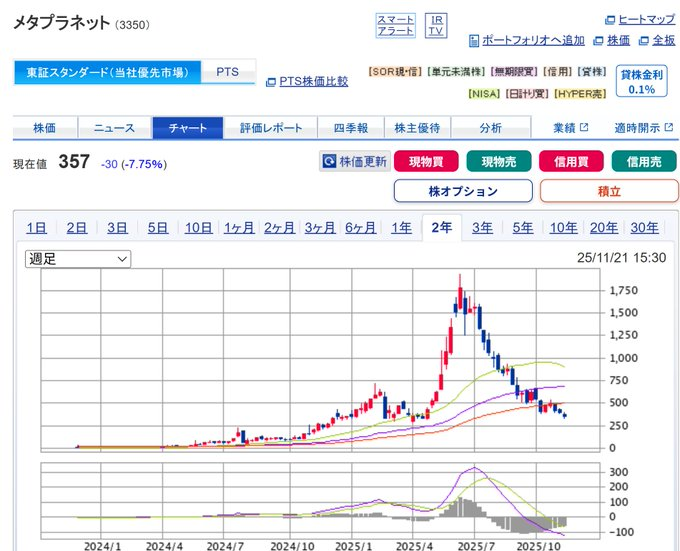Open the 業績 external link
The image size is (680, 551).
tap(570, 128)
